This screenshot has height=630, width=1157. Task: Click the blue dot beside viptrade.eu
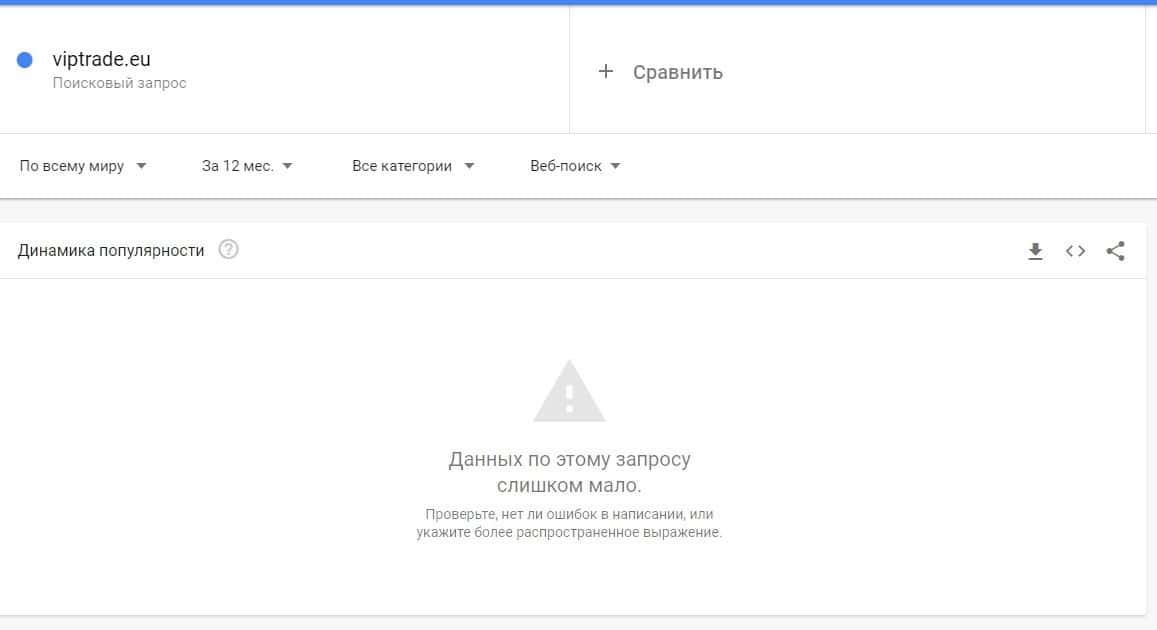[x=24, y=60]
